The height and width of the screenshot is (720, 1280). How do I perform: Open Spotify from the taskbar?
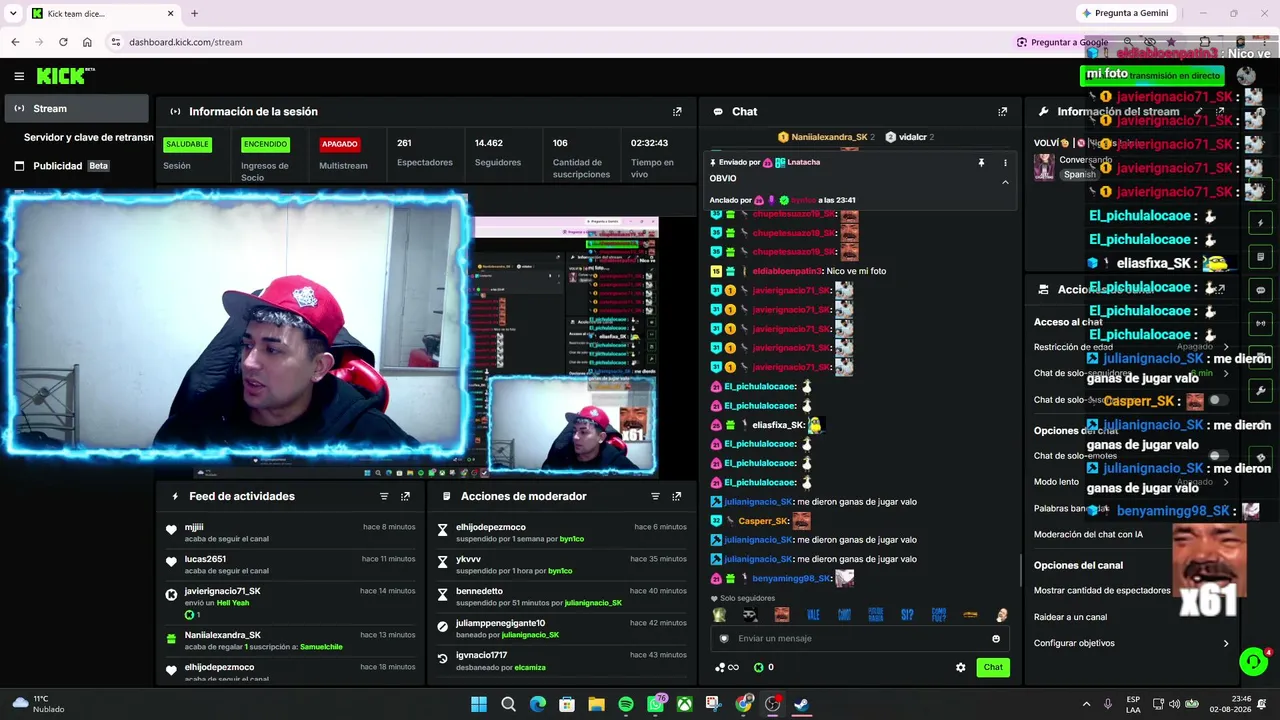point(626,704)
